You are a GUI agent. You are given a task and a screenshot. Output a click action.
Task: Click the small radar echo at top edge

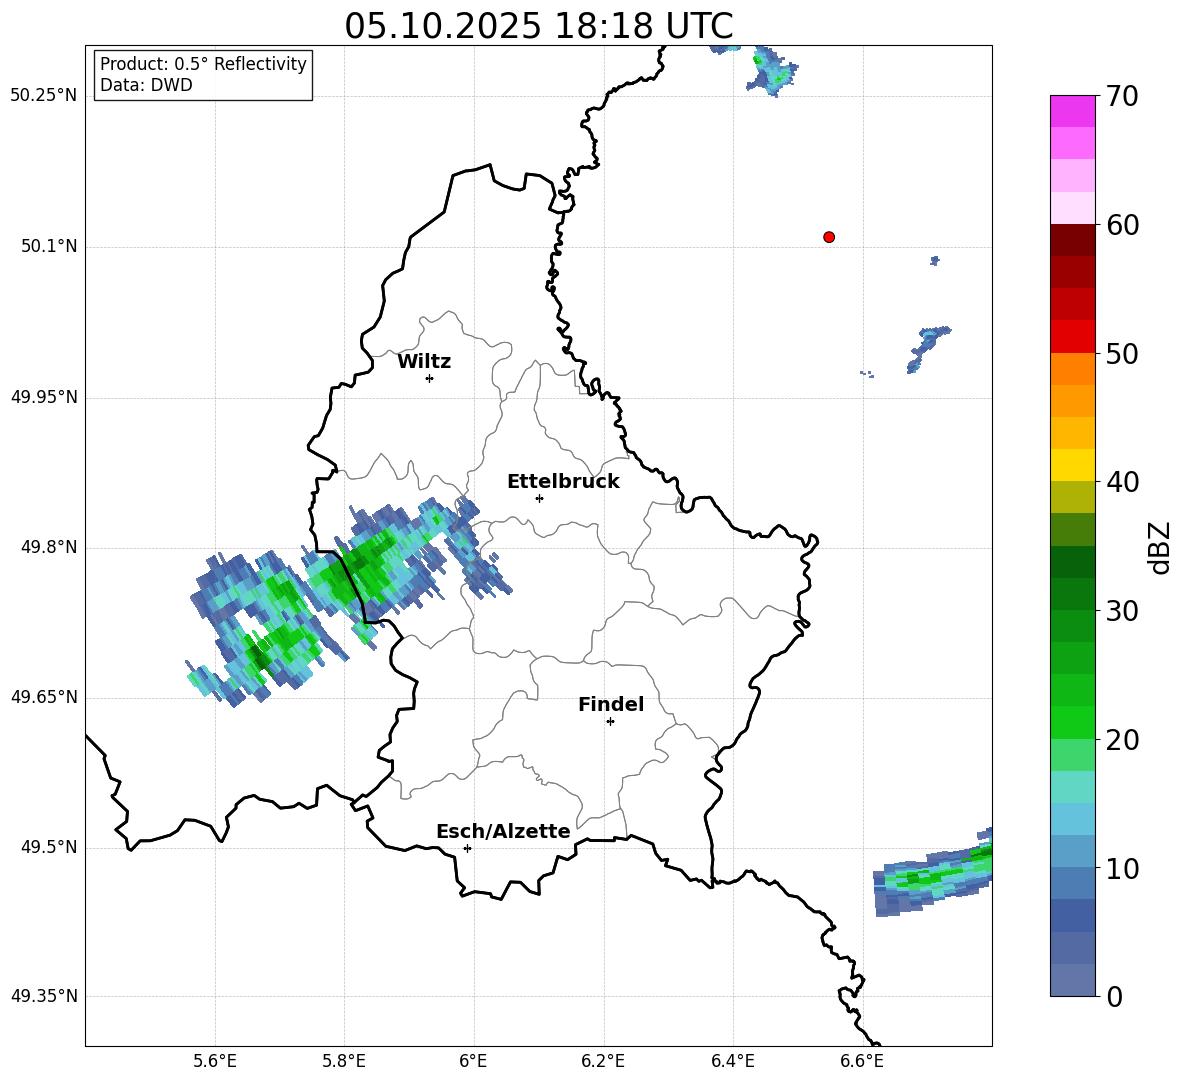click(x=770, y=71)
